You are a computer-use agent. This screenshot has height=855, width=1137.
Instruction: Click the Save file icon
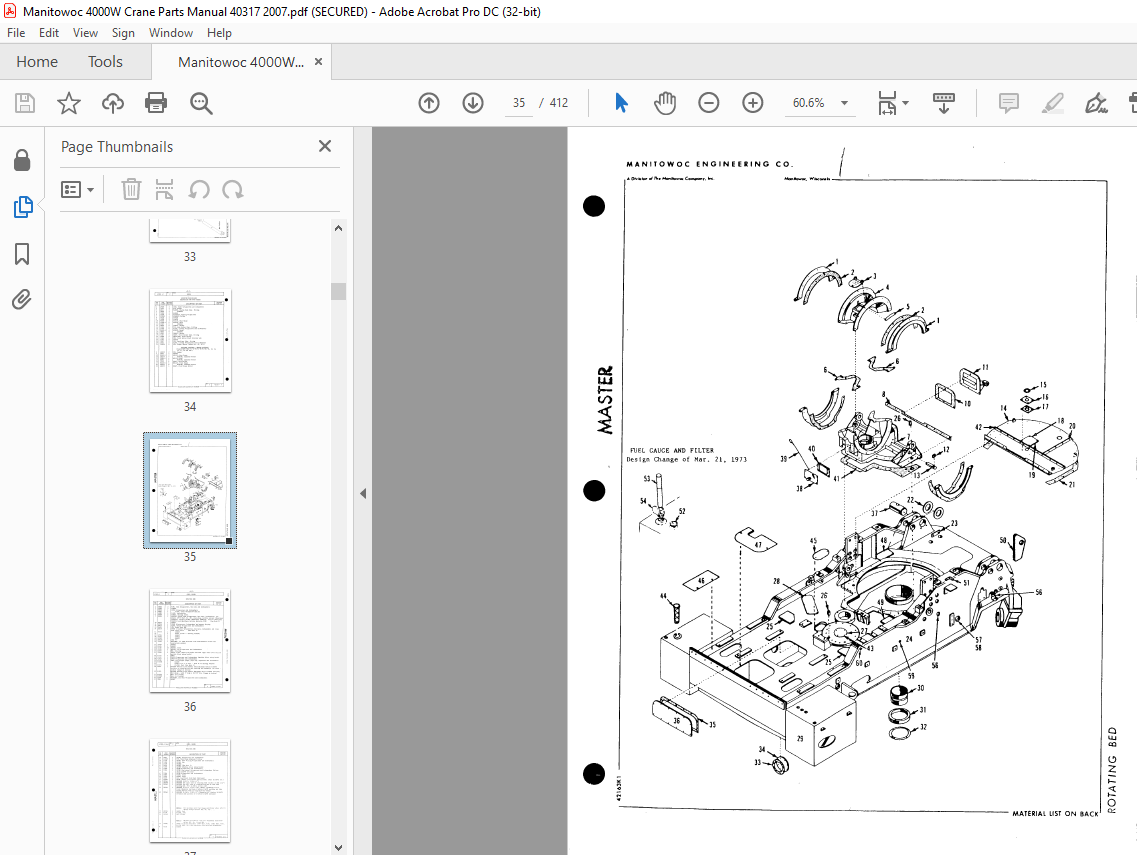point(25,103)
